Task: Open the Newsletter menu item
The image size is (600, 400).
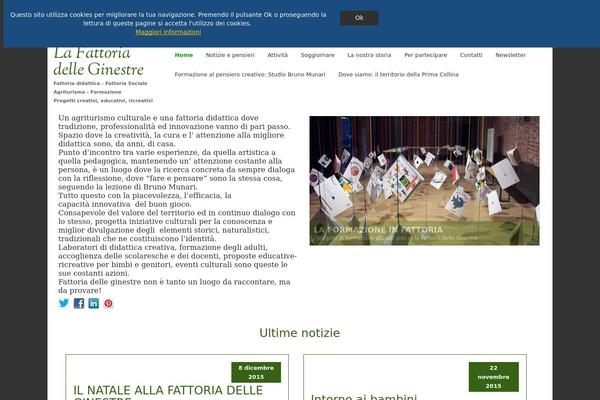Action: pyautogui.click(x=510, y=55)
